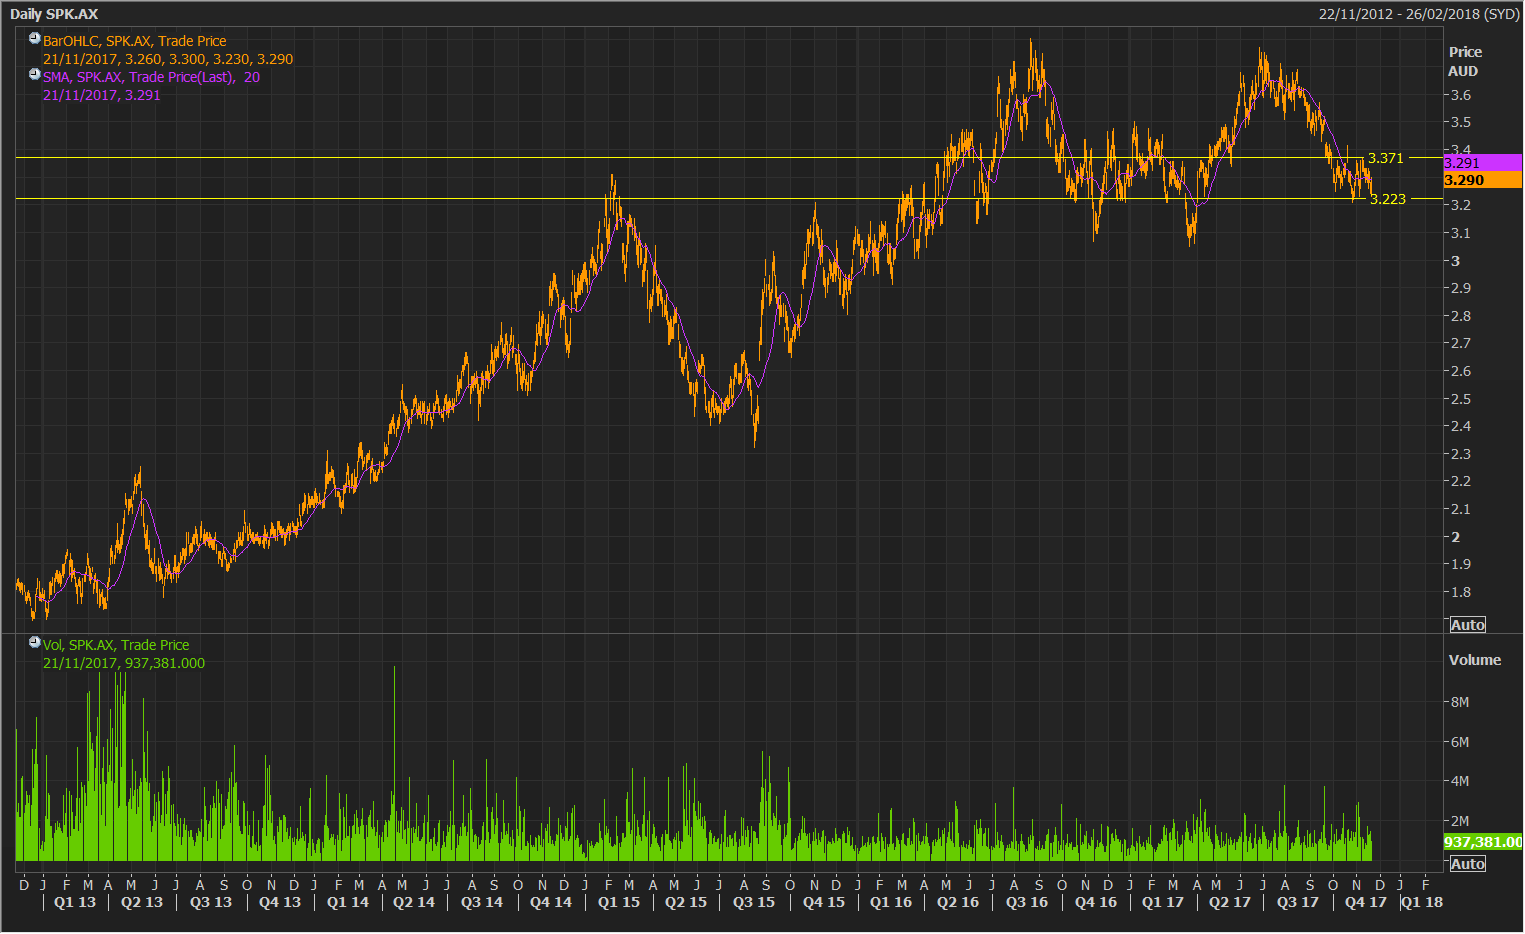Click the Q1 18 quarter label
The height and width of the screenshot is (934, 1525).
click(1422, 902)
